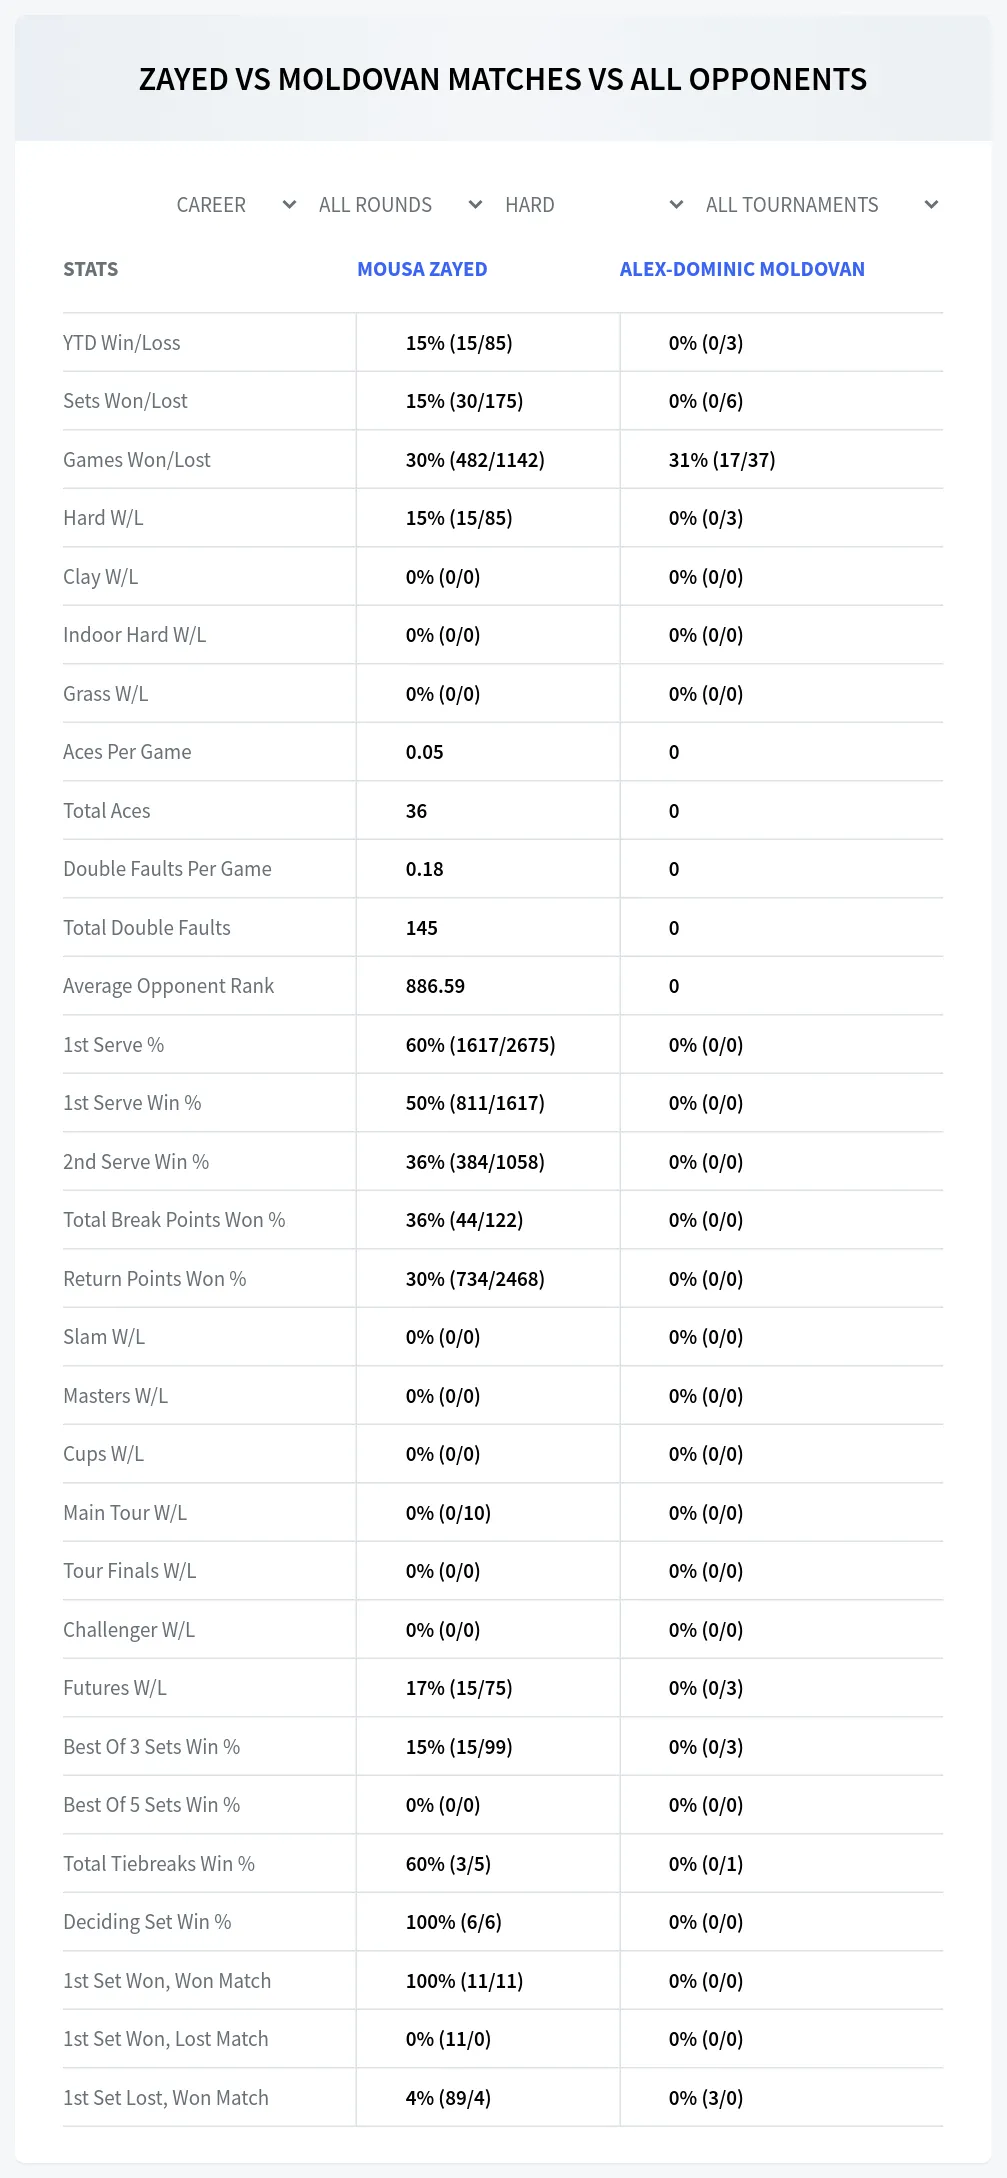Viewport: 1007px width, 2178px height.
Task: Select the Total Aces stat row
Action: (503, 811)
